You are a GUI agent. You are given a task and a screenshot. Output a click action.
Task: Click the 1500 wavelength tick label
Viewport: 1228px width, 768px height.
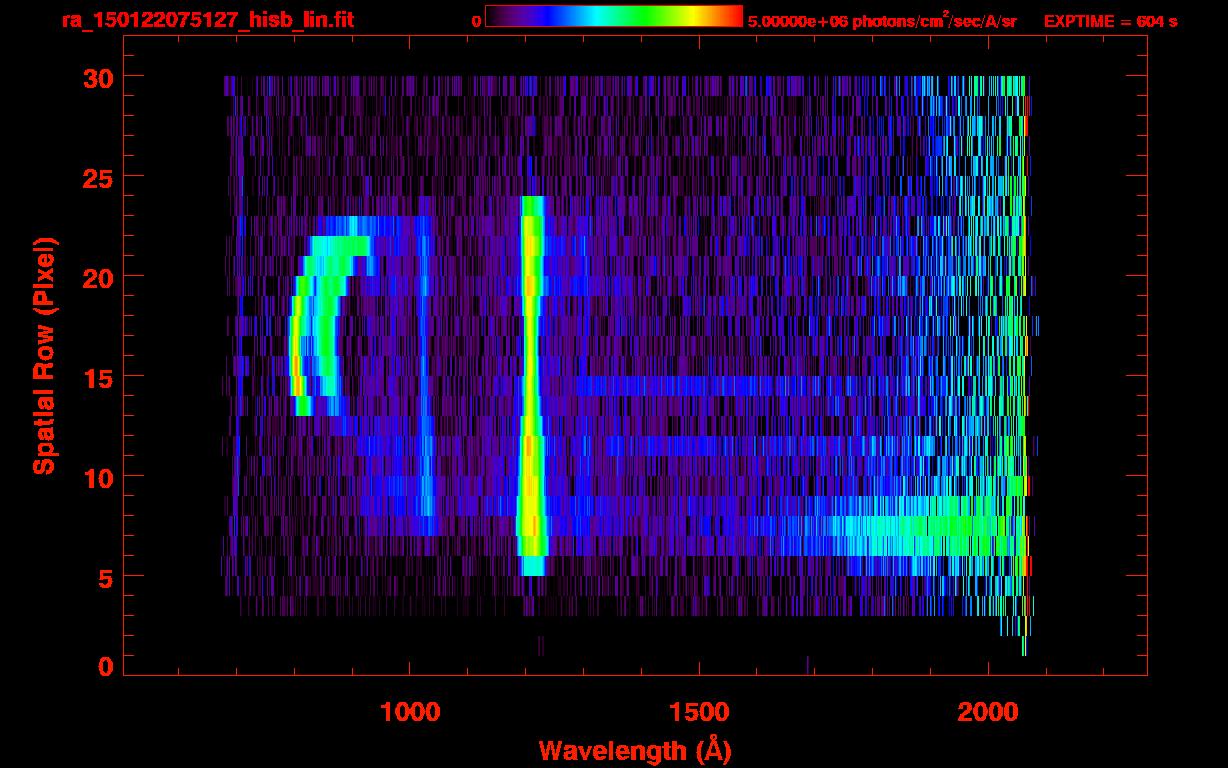[699, 711]
